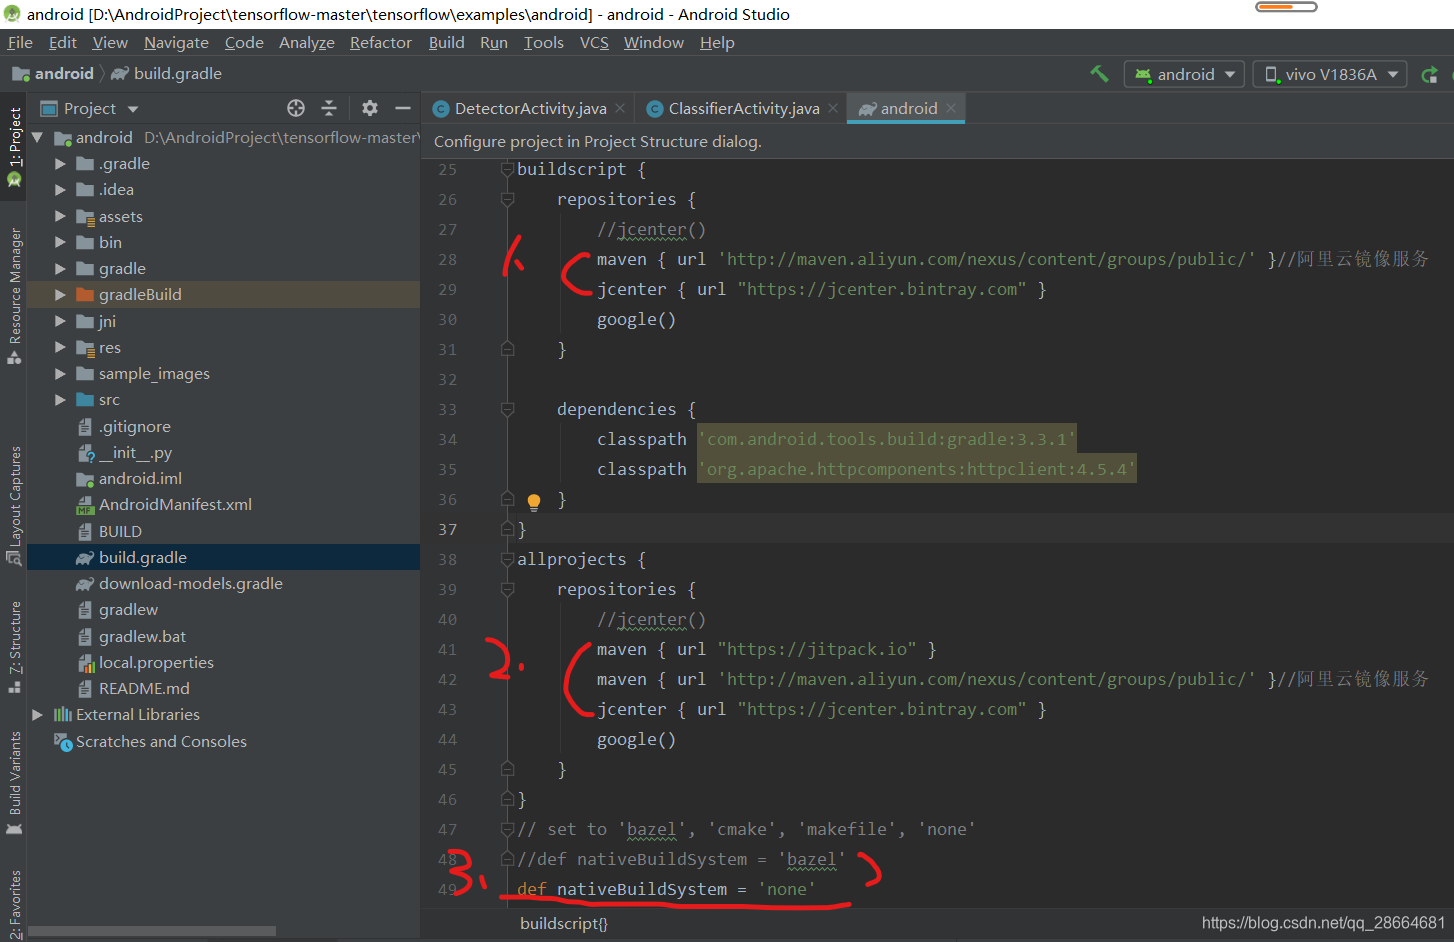
Task: Click line number 37 in the gutter
Action: (x=447, y=530)
